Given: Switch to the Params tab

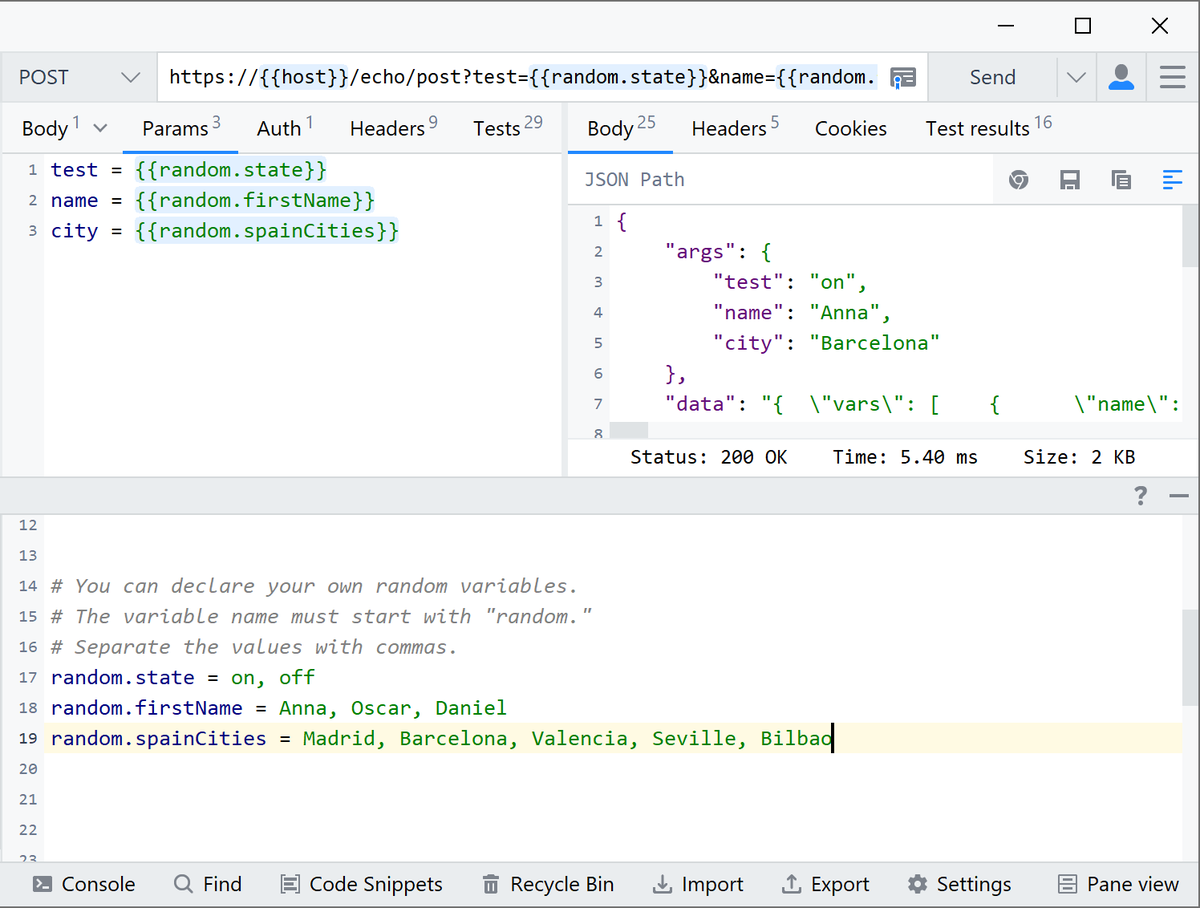Looking at the screenshot, I should pyautogui.click(x=181, y=128).
